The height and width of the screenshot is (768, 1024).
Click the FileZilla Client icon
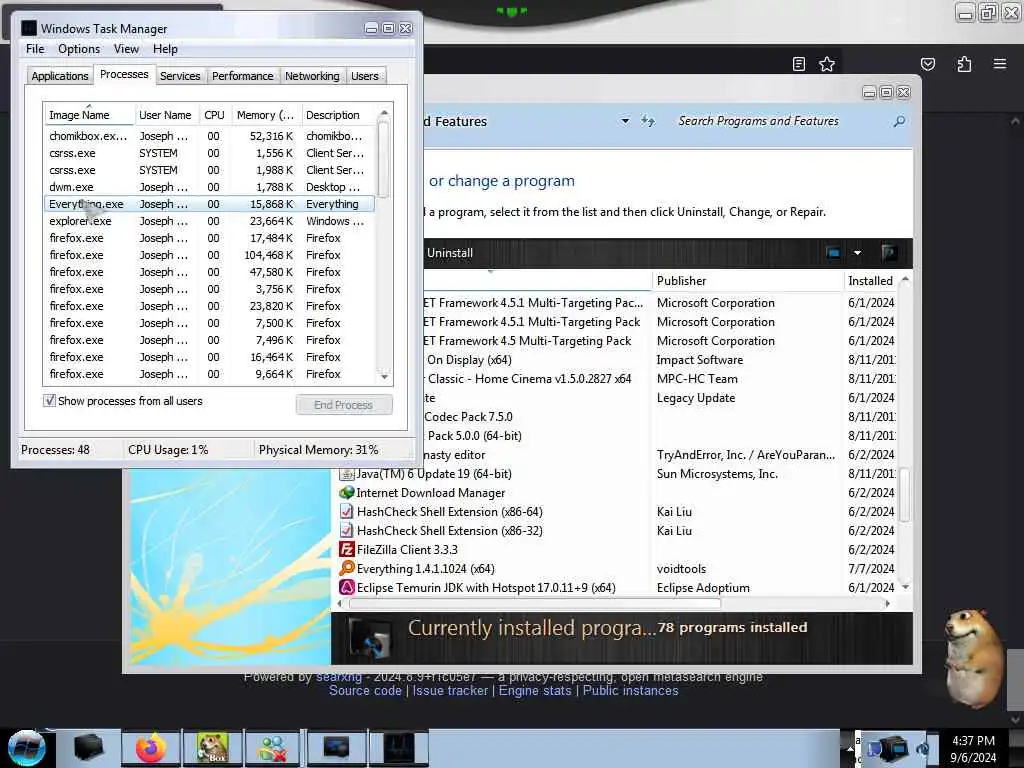pyautogui.click(x=347, y=549)
